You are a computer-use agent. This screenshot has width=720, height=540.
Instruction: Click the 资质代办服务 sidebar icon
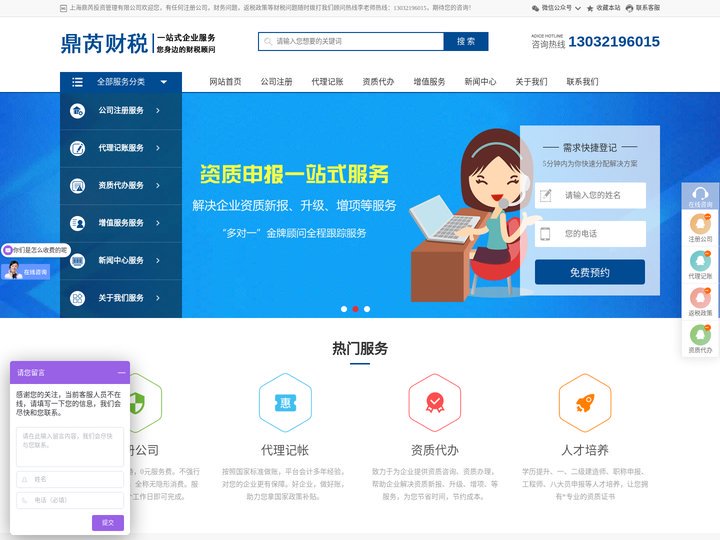coord(77,186)
